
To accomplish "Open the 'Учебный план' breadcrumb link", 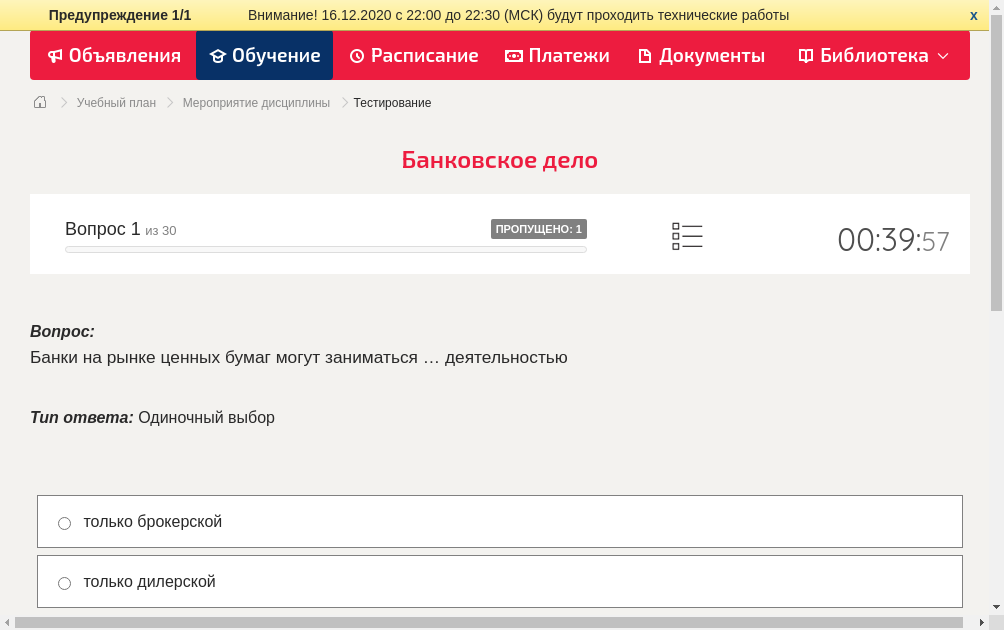I will 115,102.
